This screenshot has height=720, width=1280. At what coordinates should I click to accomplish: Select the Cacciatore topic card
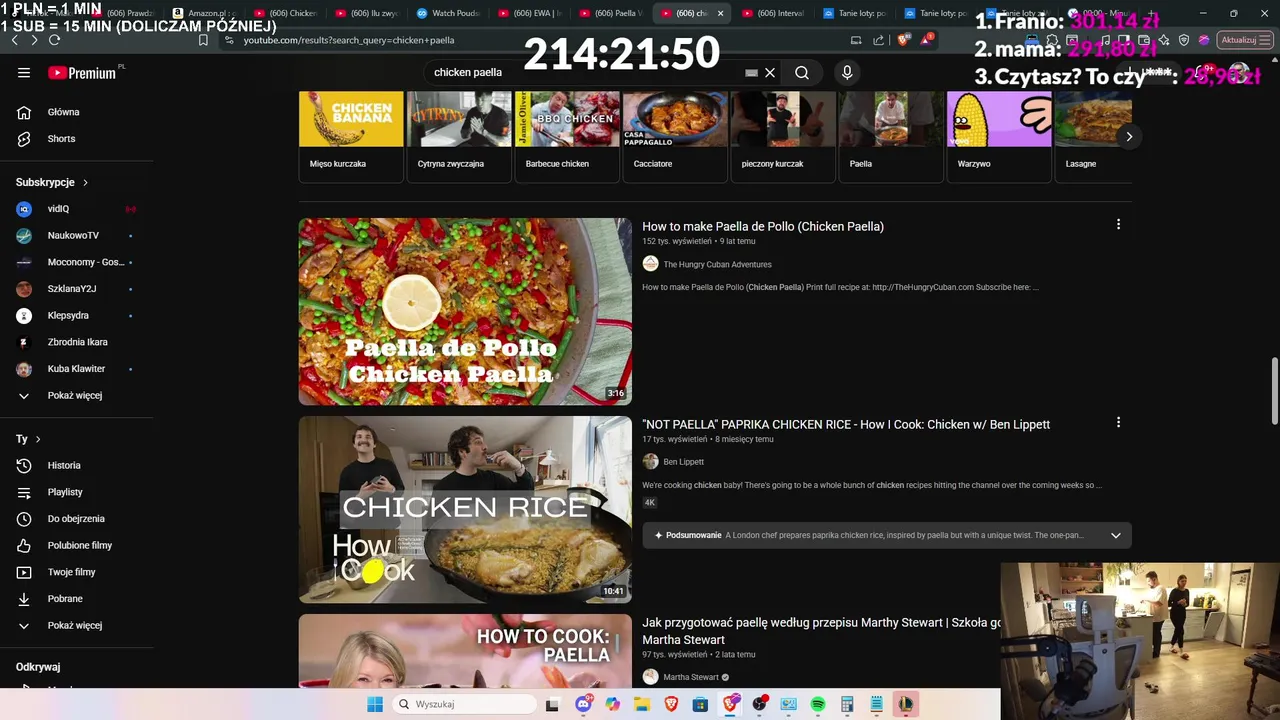tap(675, 136)
